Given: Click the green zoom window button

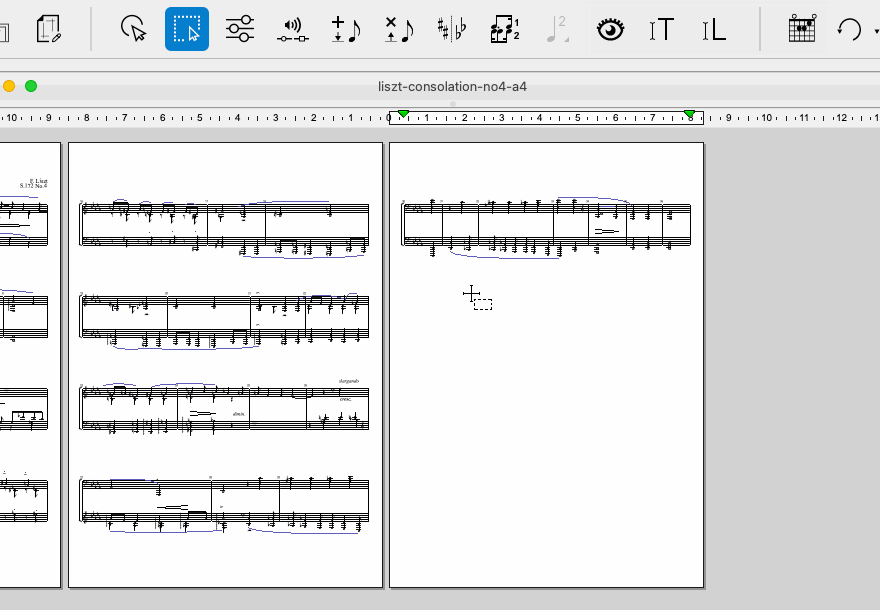Looking at the screenshot, I should (31, 86).
